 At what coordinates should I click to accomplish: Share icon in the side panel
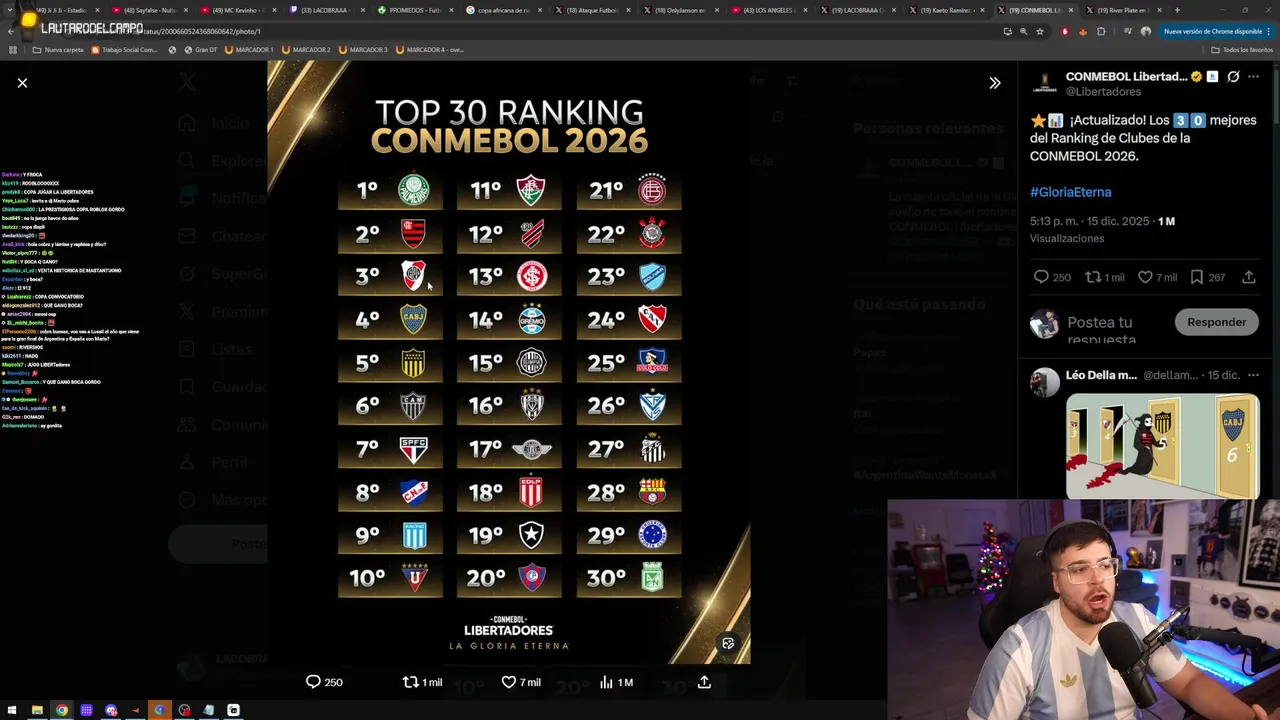(x=1249, y=277)
